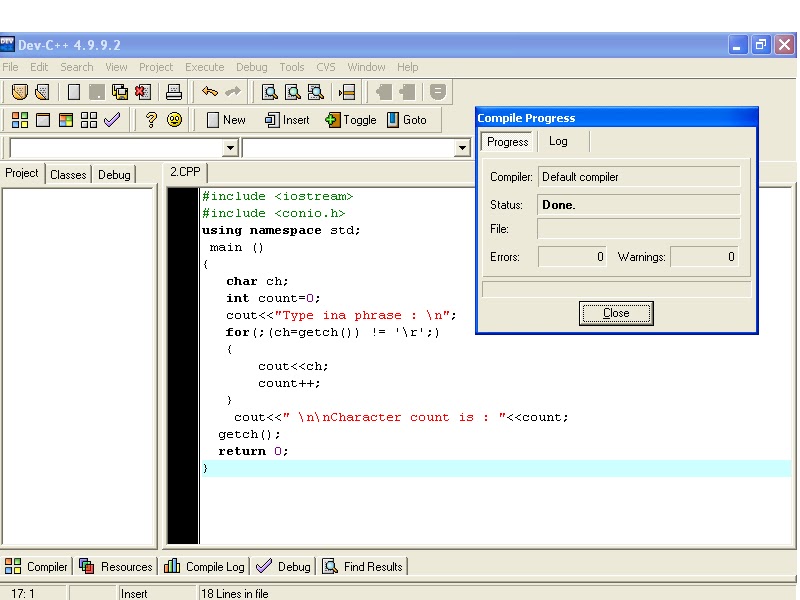Click the first magnifier Find icon

click(269, 92)
